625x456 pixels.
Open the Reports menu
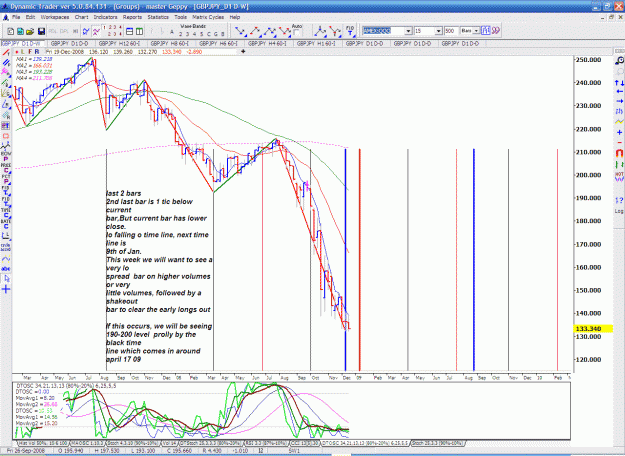132,17
